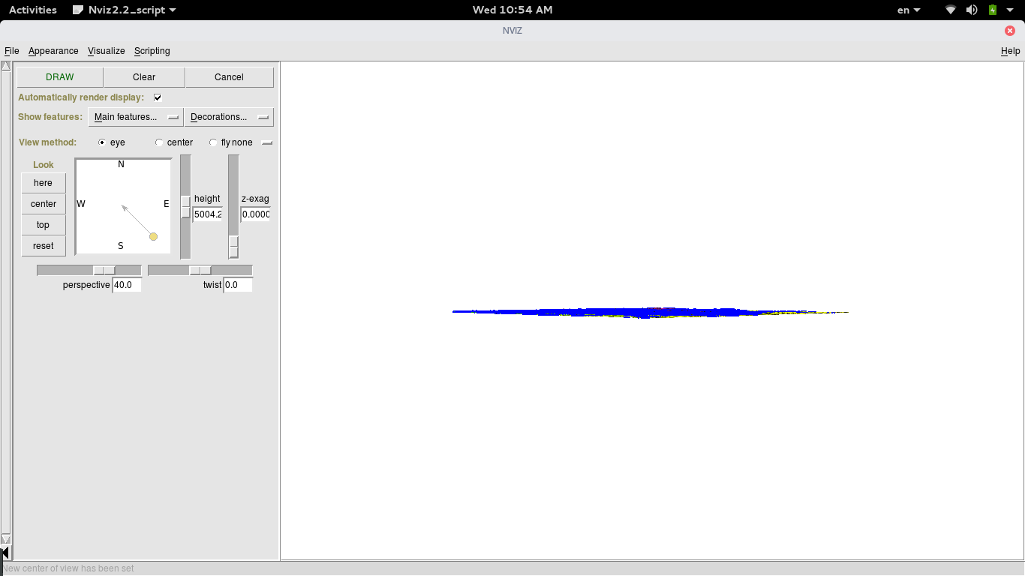The image size is (1025, 576).
Task: Open the Visualize menu
Action: [x=106, y=51]
